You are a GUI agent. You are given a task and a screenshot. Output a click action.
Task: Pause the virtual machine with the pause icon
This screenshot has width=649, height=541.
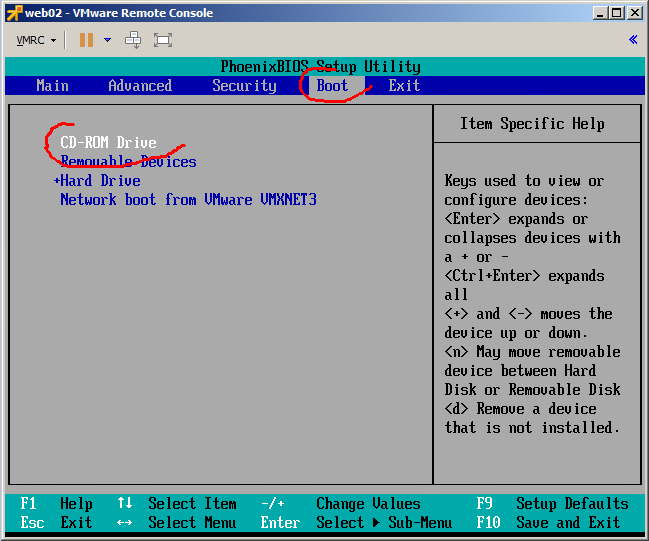[x=86, y=40]
